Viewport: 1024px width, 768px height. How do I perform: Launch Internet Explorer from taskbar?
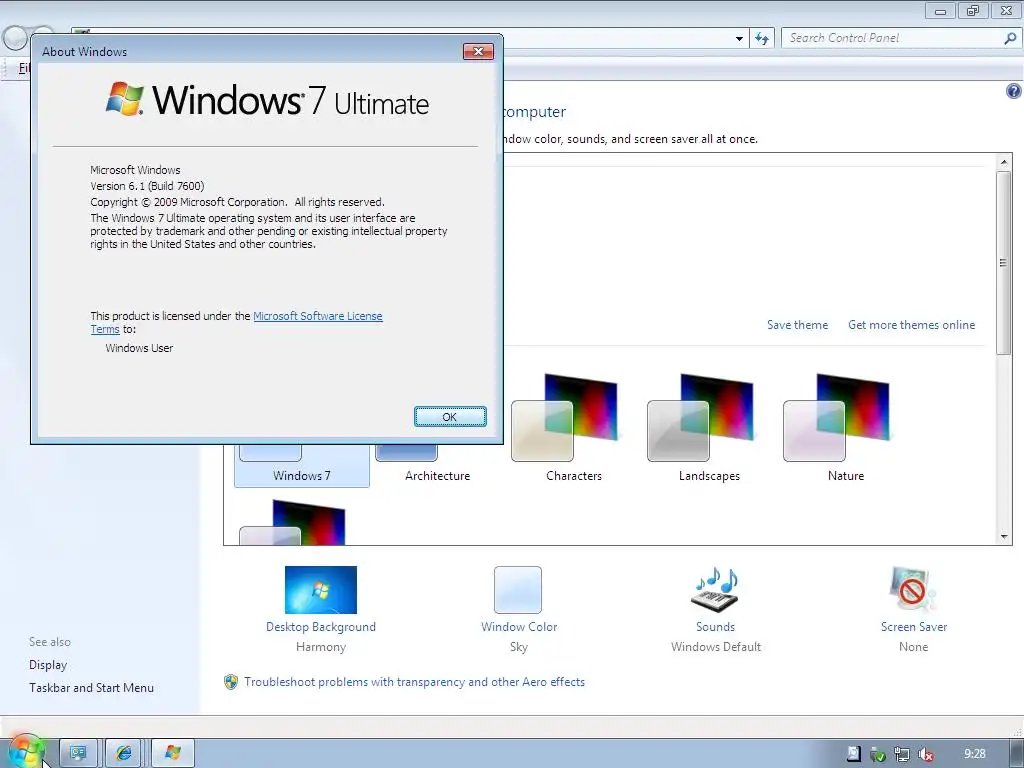coord(123,754)
